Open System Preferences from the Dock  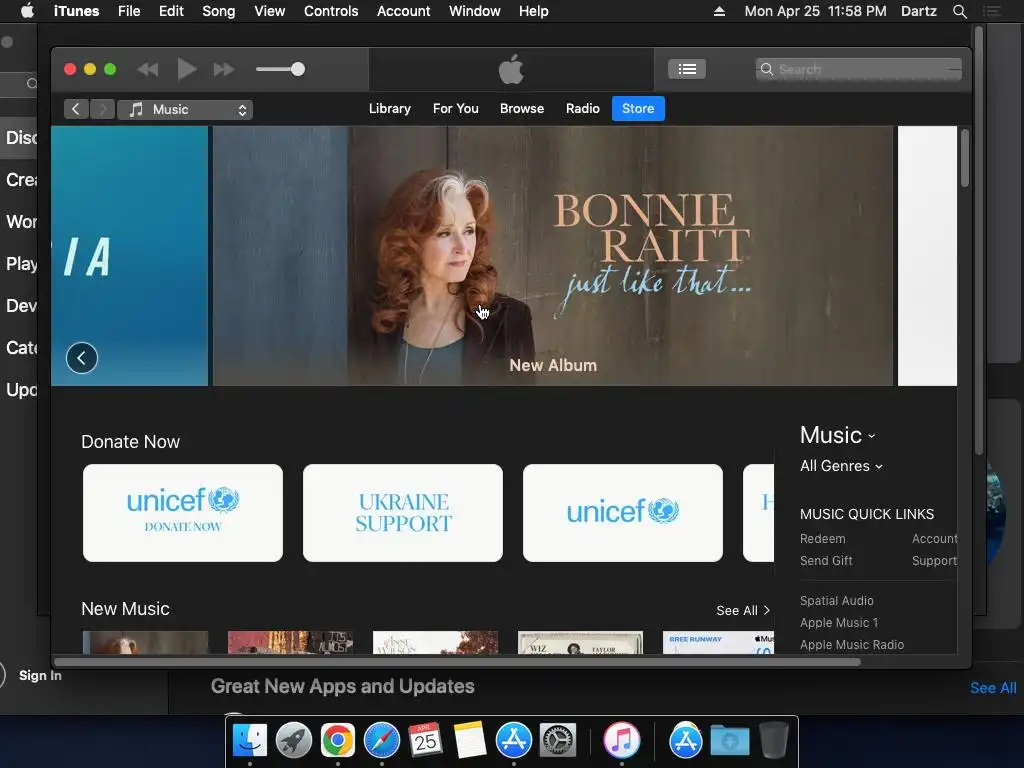(x=557, y=740)
